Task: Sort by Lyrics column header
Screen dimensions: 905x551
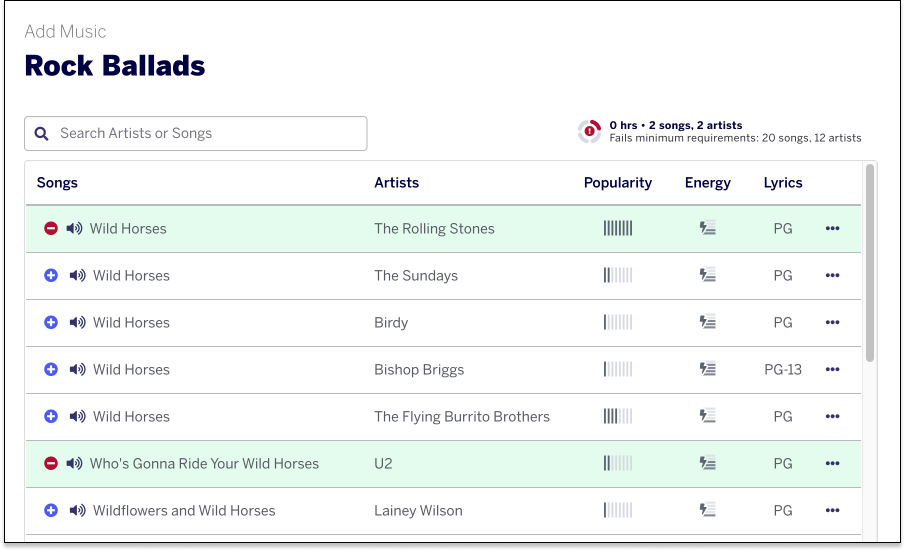Action: click(783, 183)
